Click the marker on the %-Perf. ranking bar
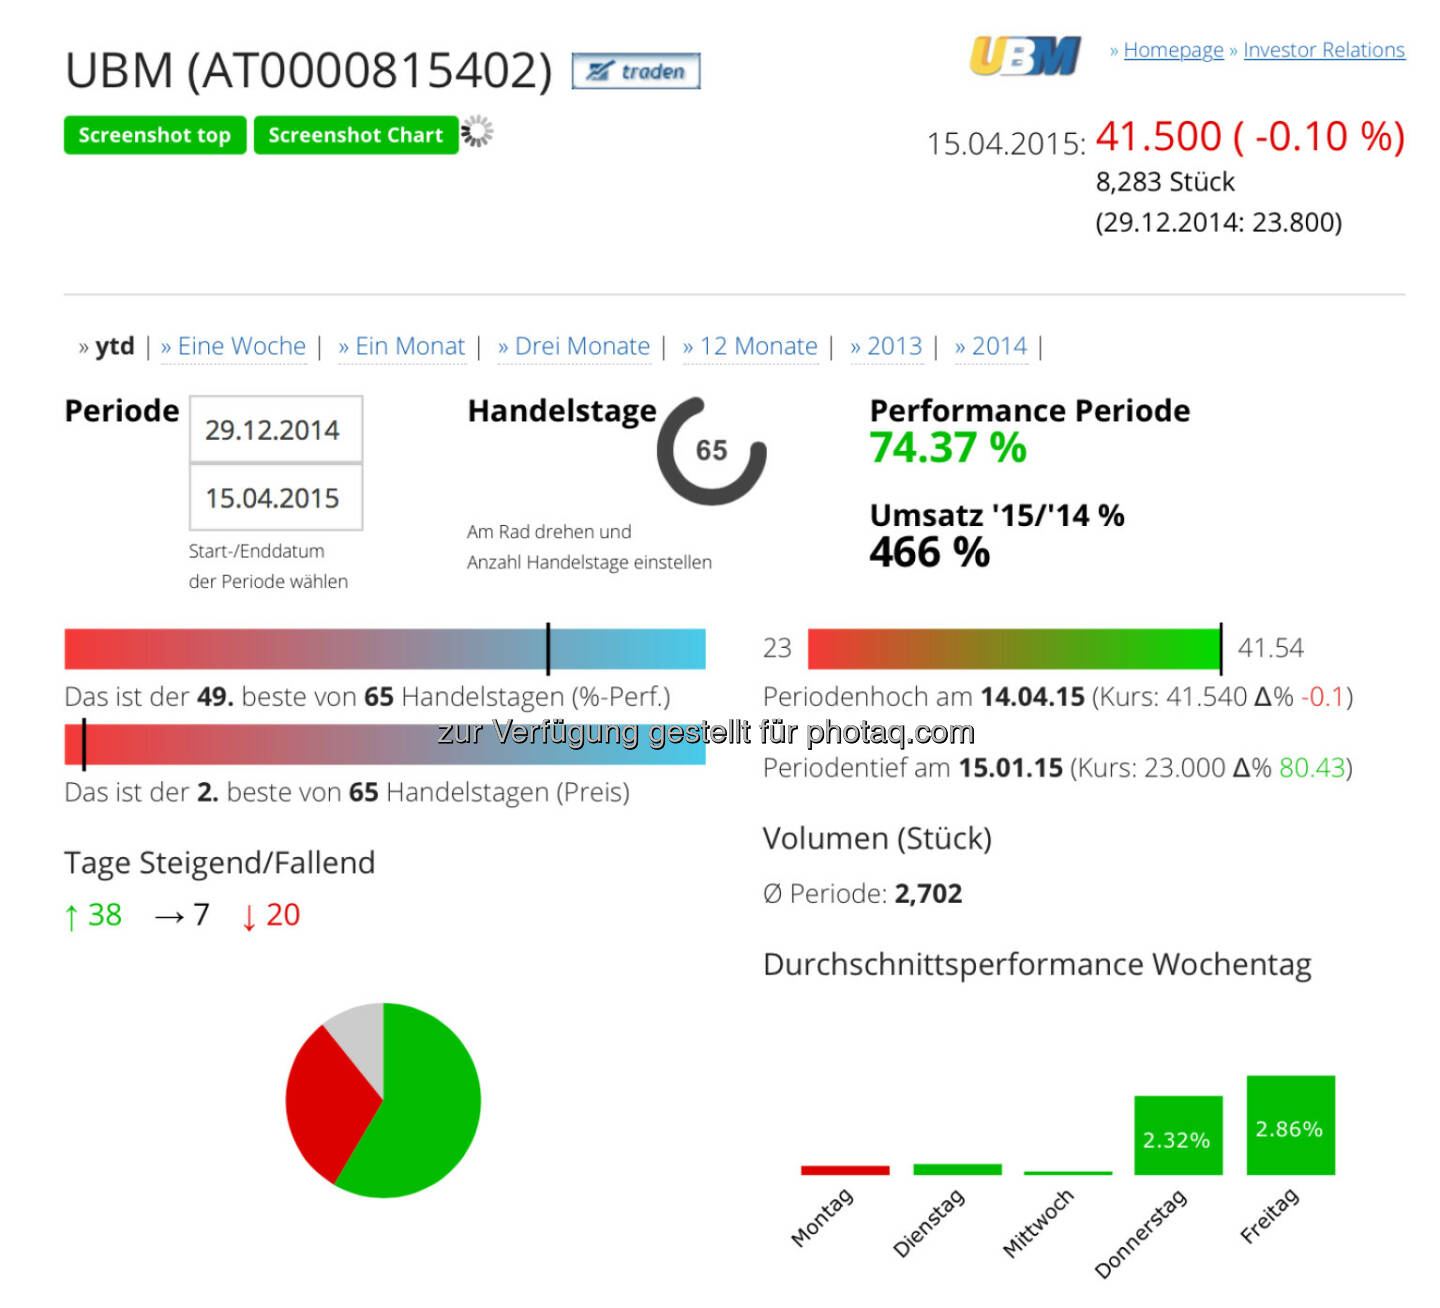 548,649
